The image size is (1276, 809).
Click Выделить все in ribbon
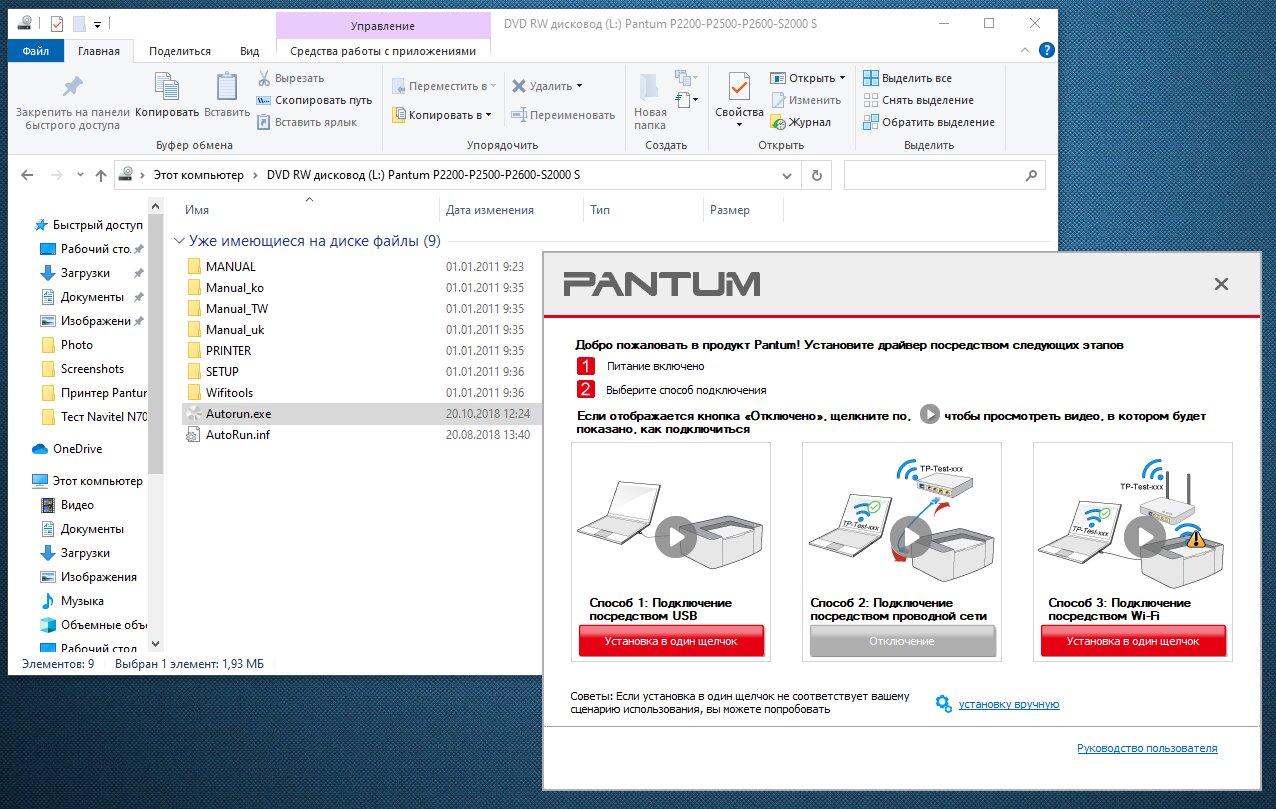pos(907,78)
